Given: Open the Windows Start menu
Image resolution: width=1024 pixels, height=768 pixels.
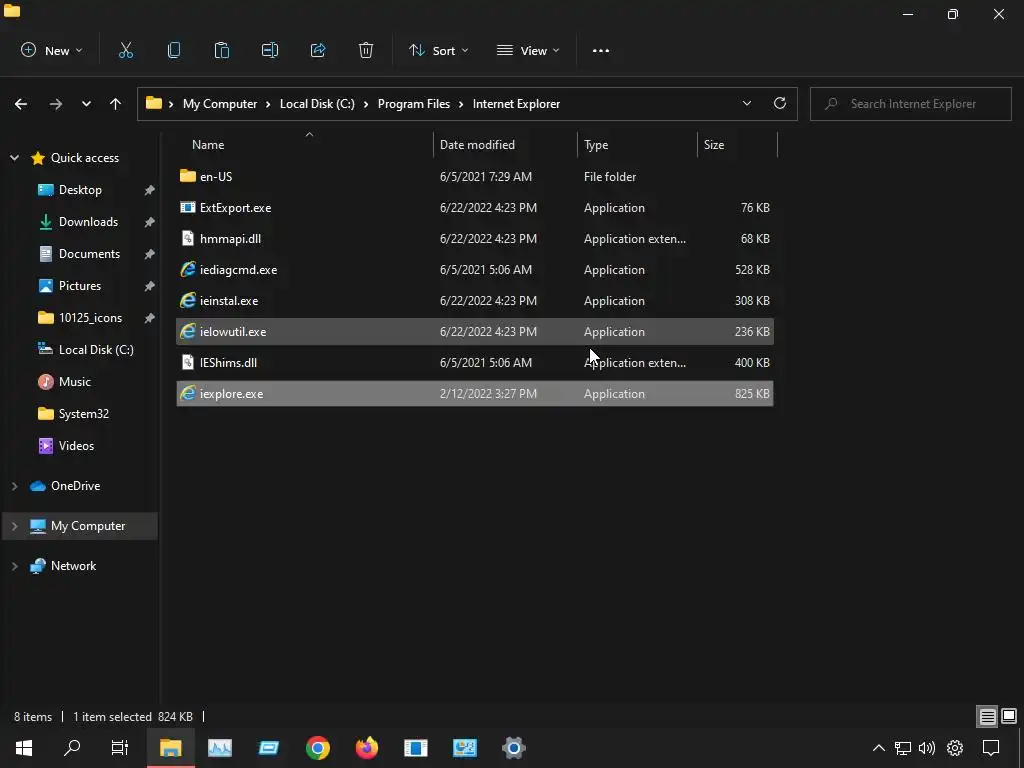Looking at the screenshot, I should click(x=24, y=748).
